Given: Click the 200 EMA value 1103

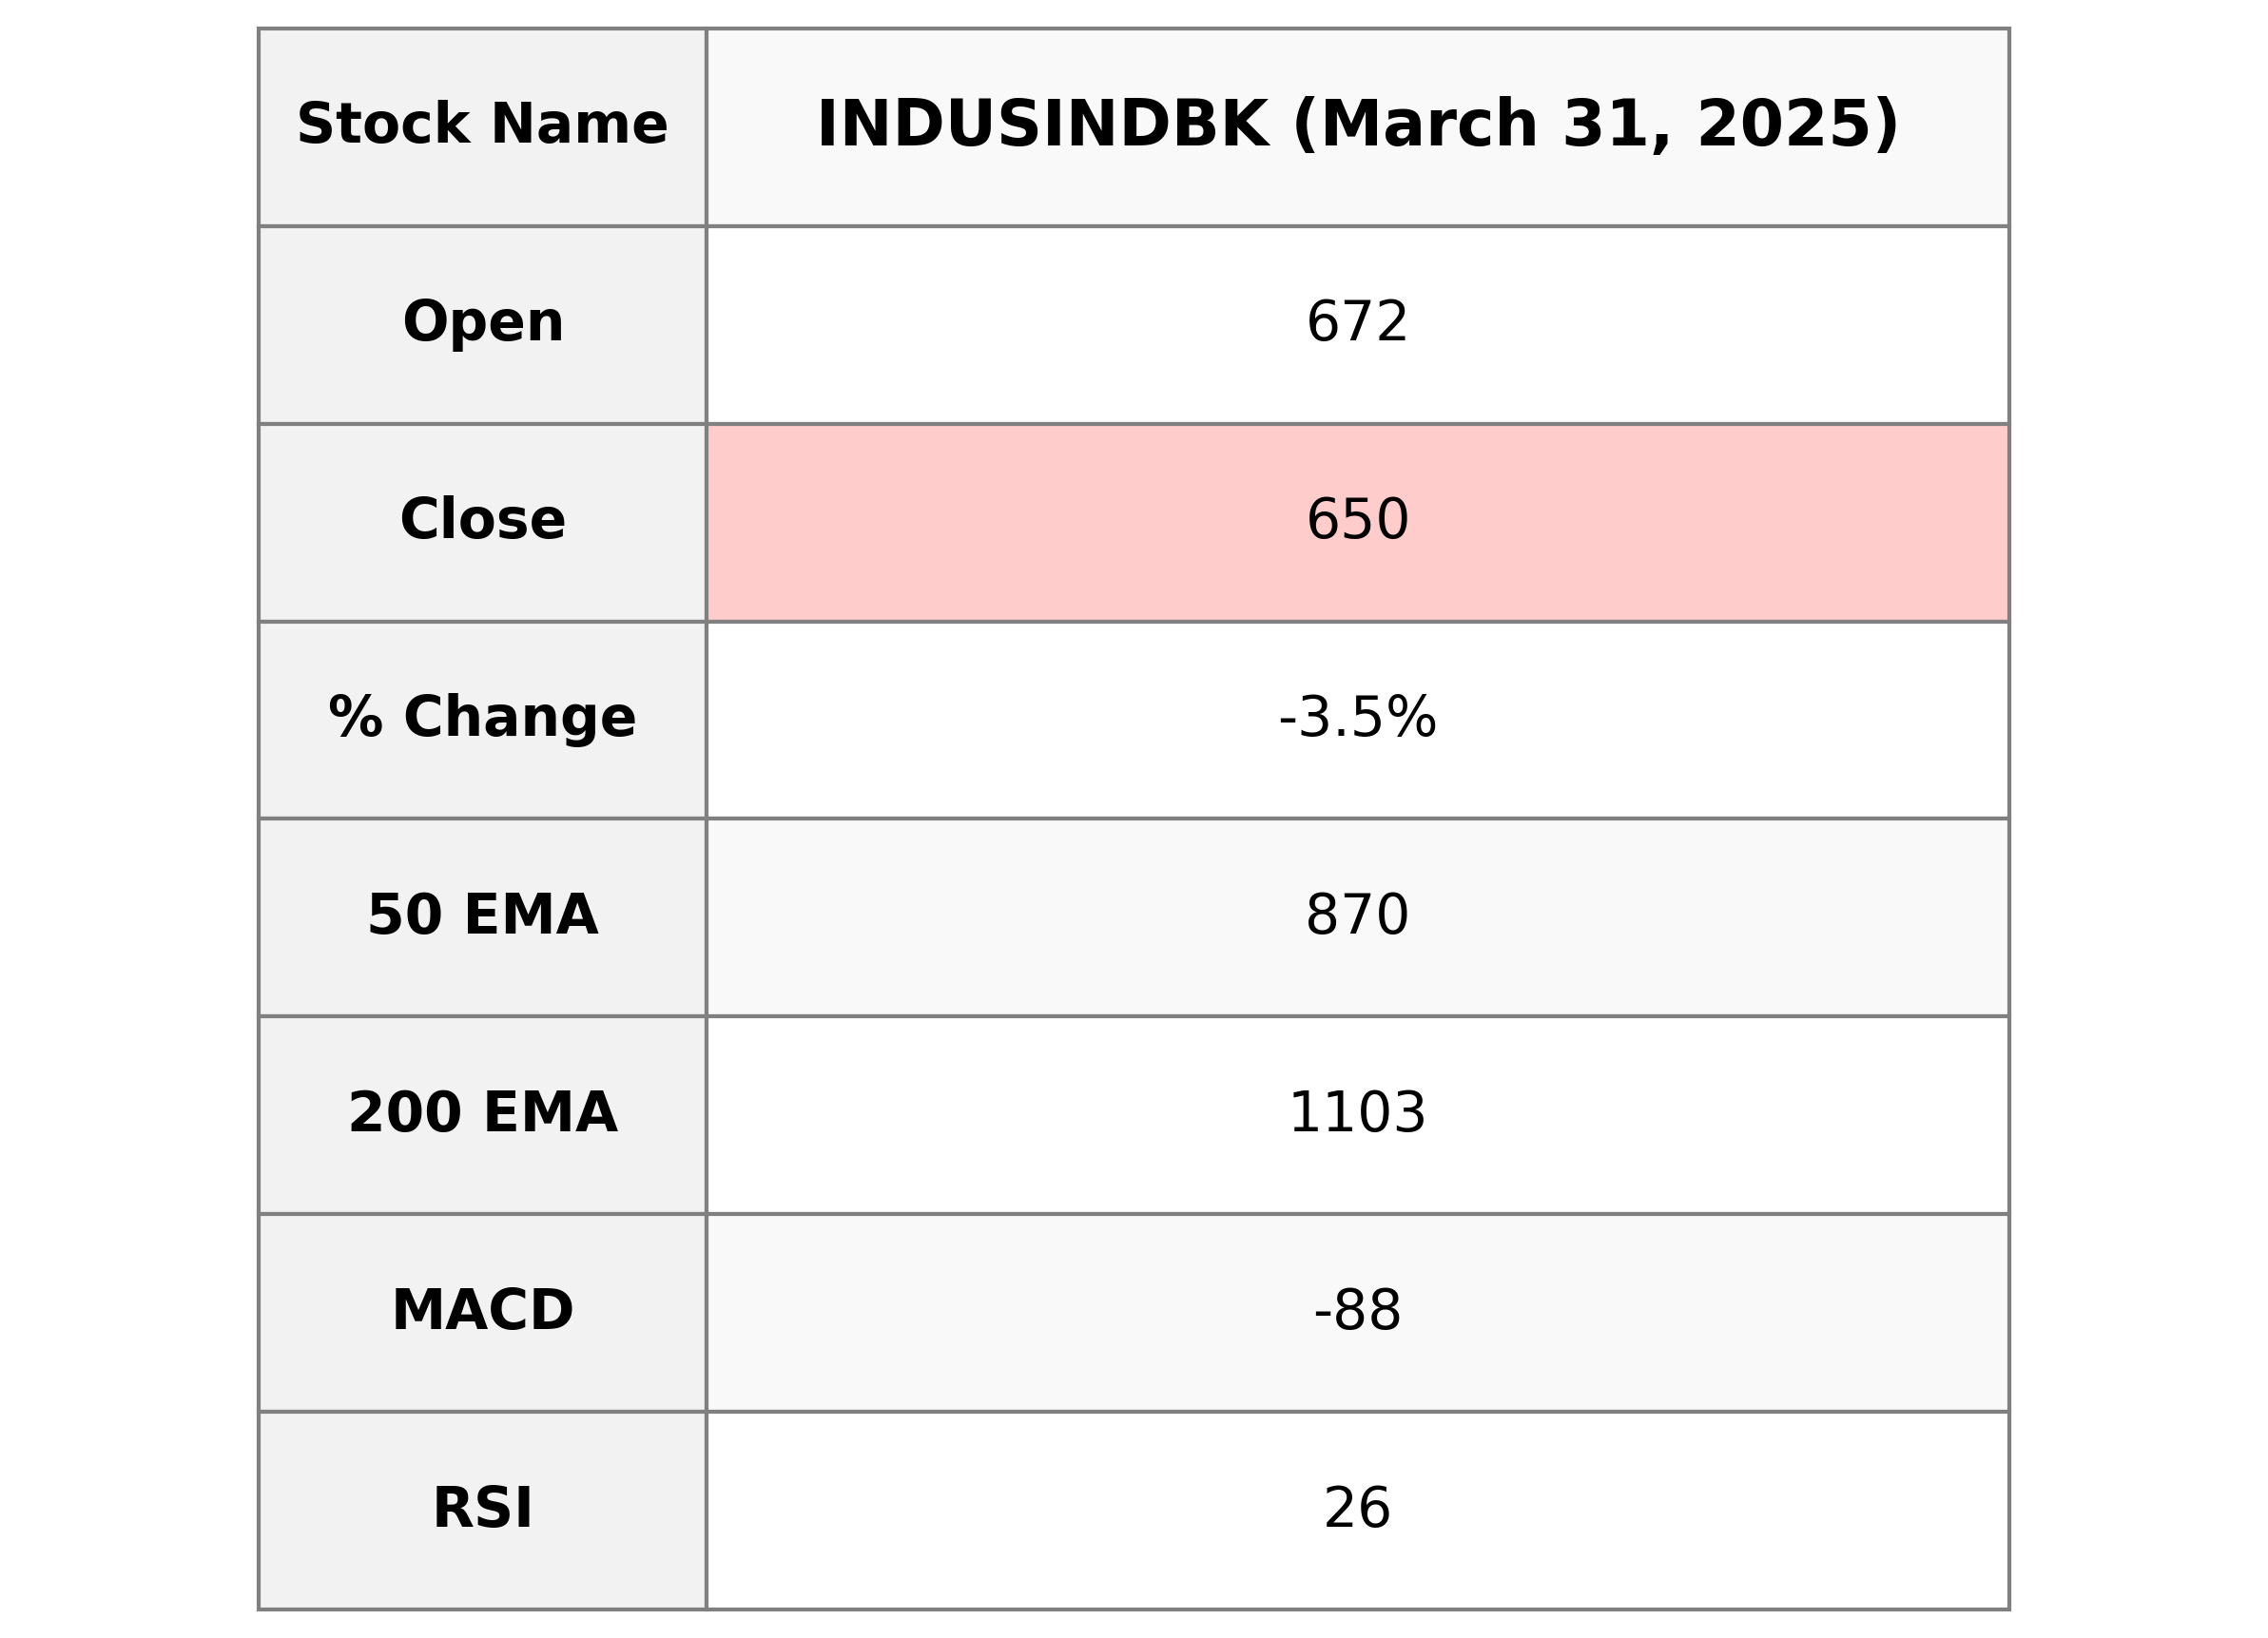Looking at the screenshot, I should pyautogui.click(x=1357, y=1113).
